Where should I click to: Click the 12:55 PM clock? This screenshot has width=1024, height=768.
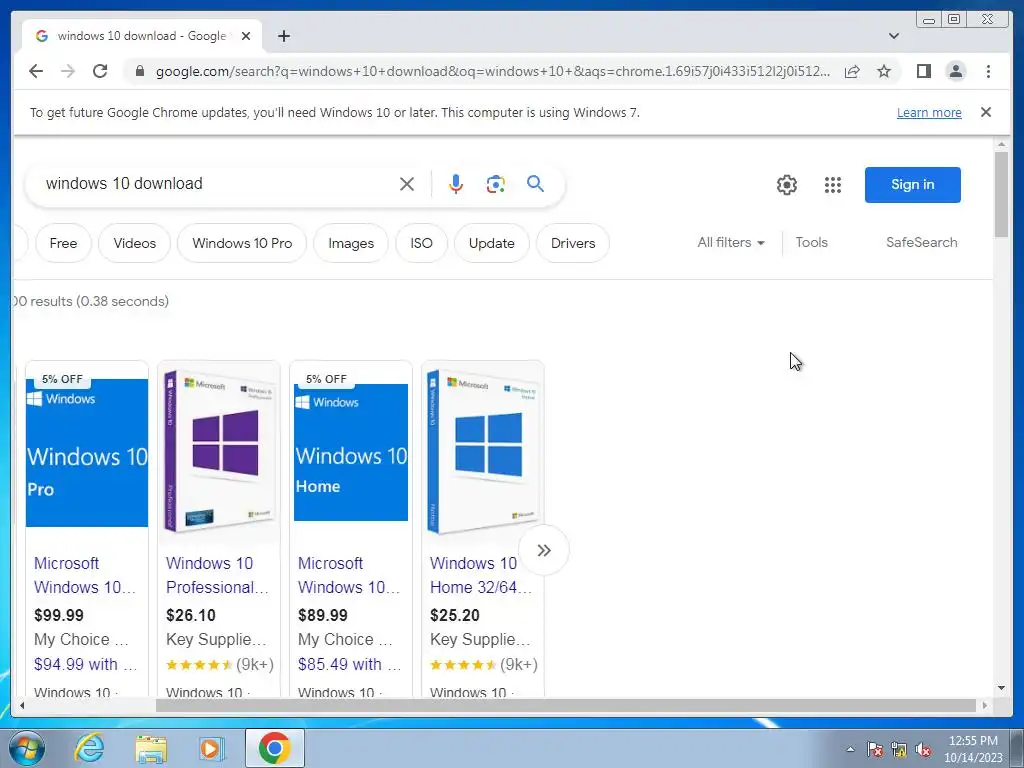coord(972,741)
